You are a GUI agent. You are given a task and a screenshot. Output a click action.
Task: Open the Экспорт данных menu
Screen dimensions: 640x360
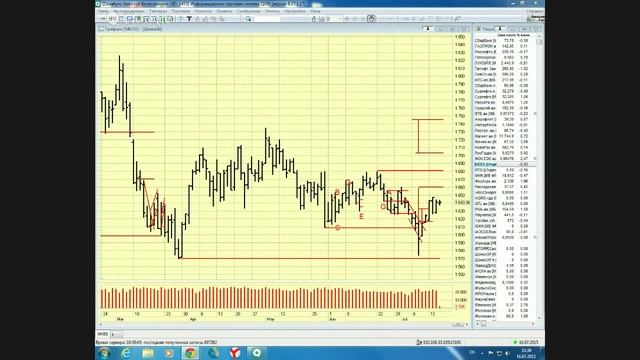(x=128, y=11)
